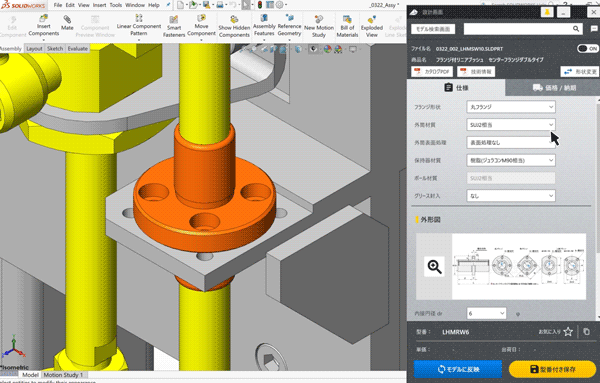
Task: Open the New Motion Study tool
Action: (x=319, y=26)
